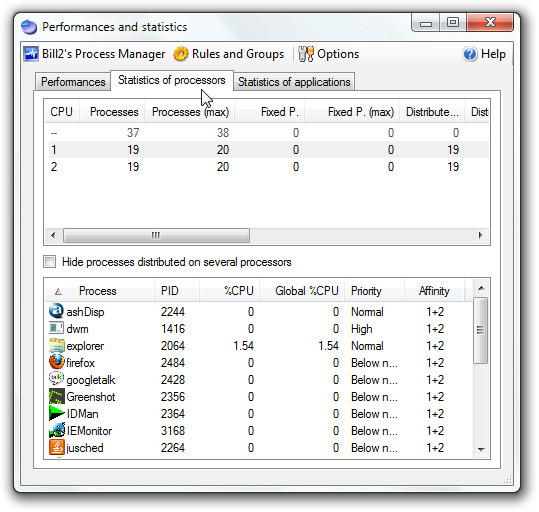The height and width of the screenshot is (512, 539).
Task: Click process list scroll up arrow
Action: 481,288
